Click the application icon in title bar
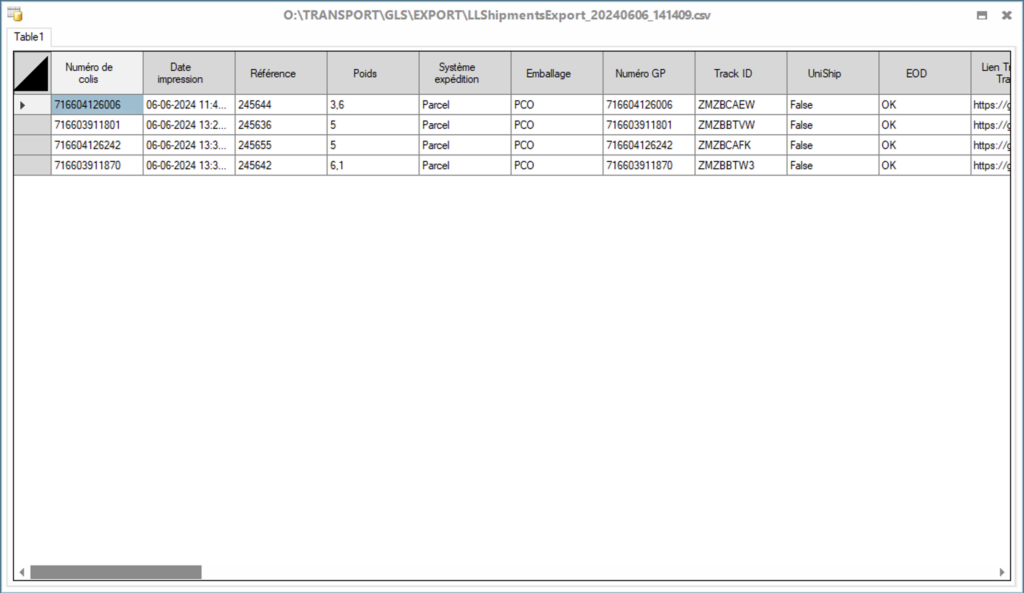The height and width of the screenshot is (593, 1024). pyautogui.click(x=15, y=15)
